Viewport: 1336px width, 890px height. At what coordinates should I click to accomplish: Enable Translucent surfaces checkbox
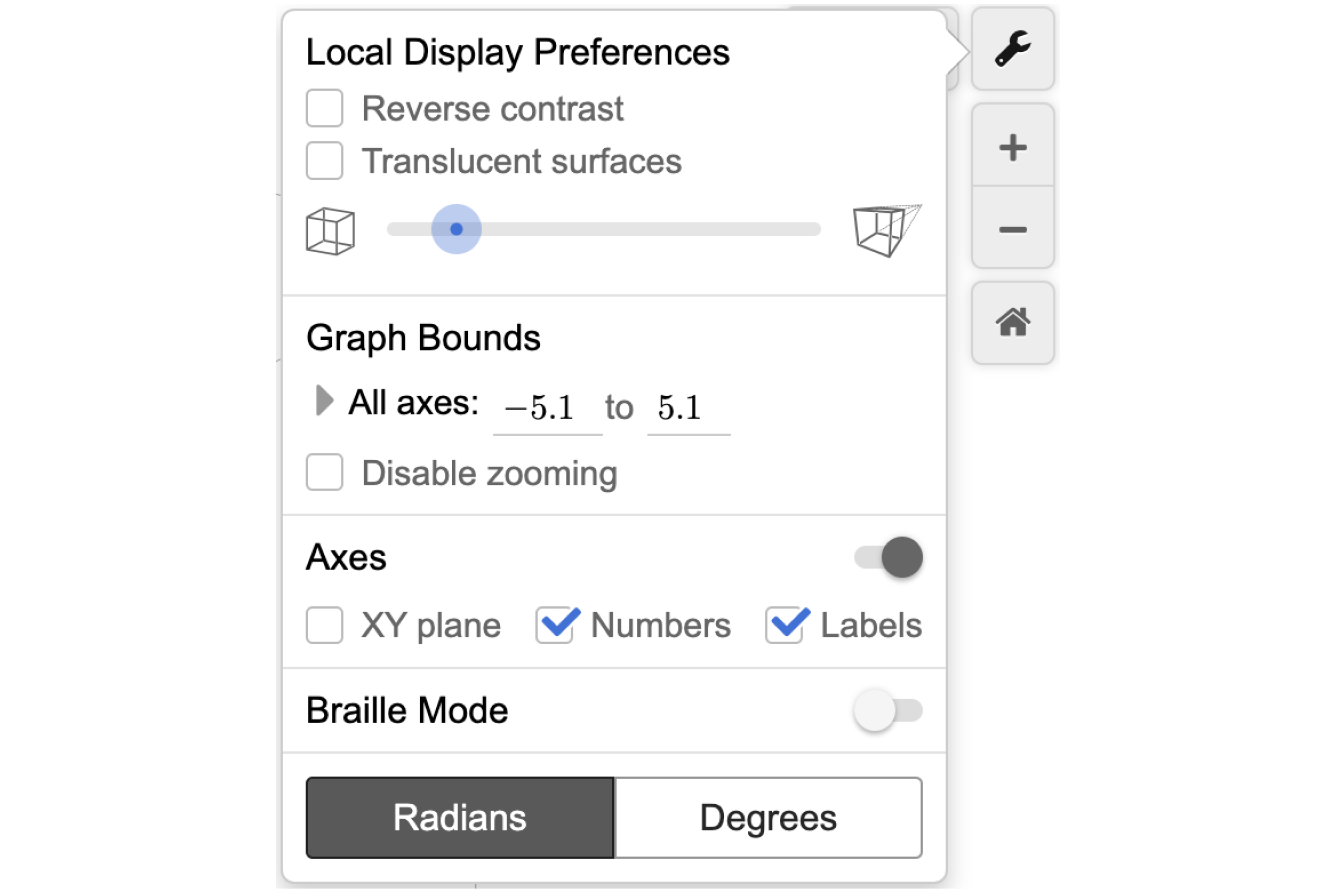point(325,161)
